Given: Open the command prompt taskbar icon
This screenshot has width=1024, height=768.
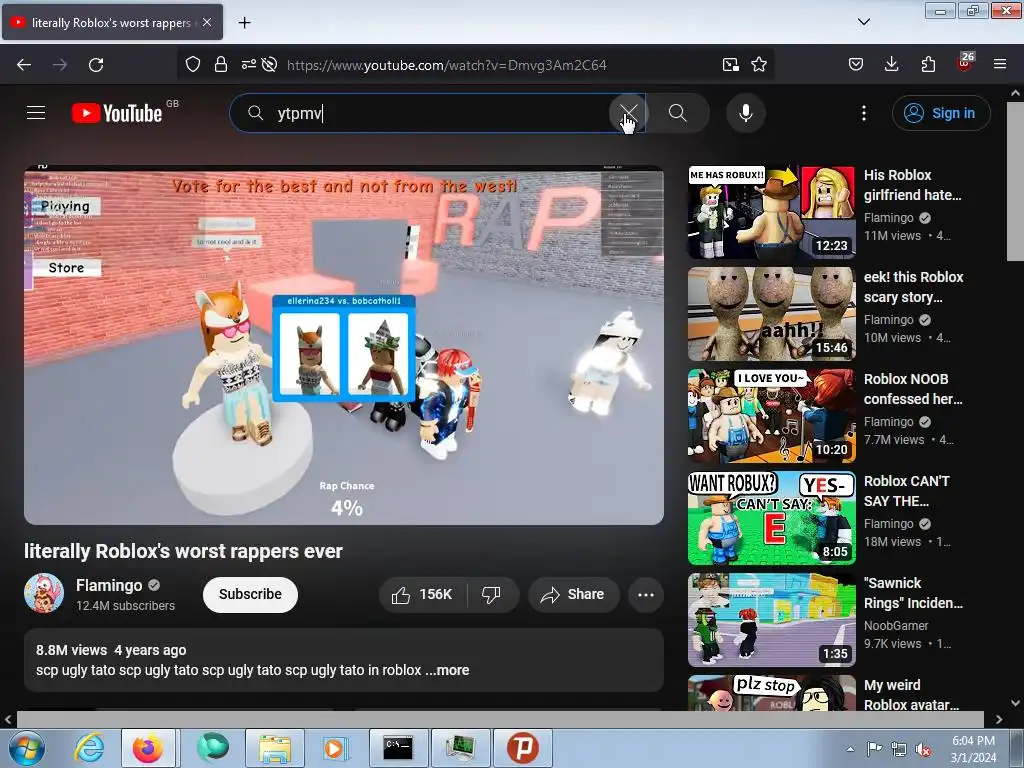Looking at the screenshot, I should point(398,748).
